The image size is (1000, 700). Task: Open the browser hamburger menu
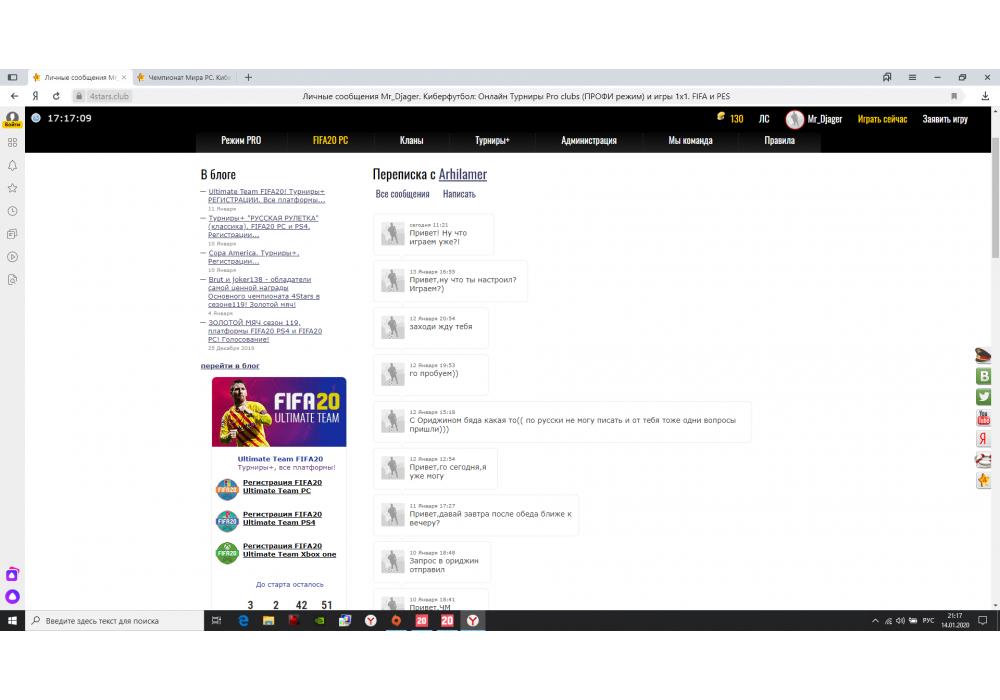click(913, 77)
